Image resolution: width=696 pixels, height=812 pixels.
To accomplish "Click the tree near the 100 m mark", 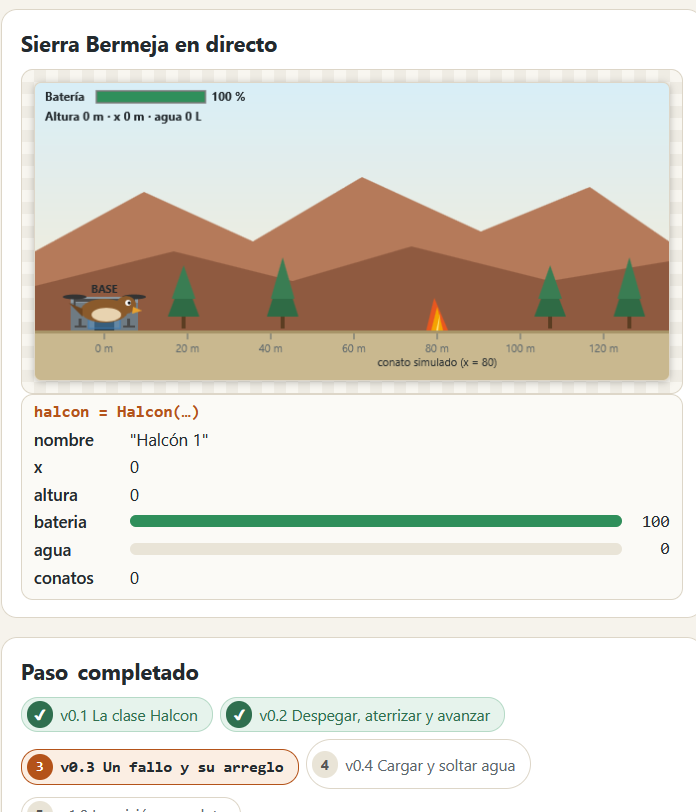I will click(x=550, y=297).
